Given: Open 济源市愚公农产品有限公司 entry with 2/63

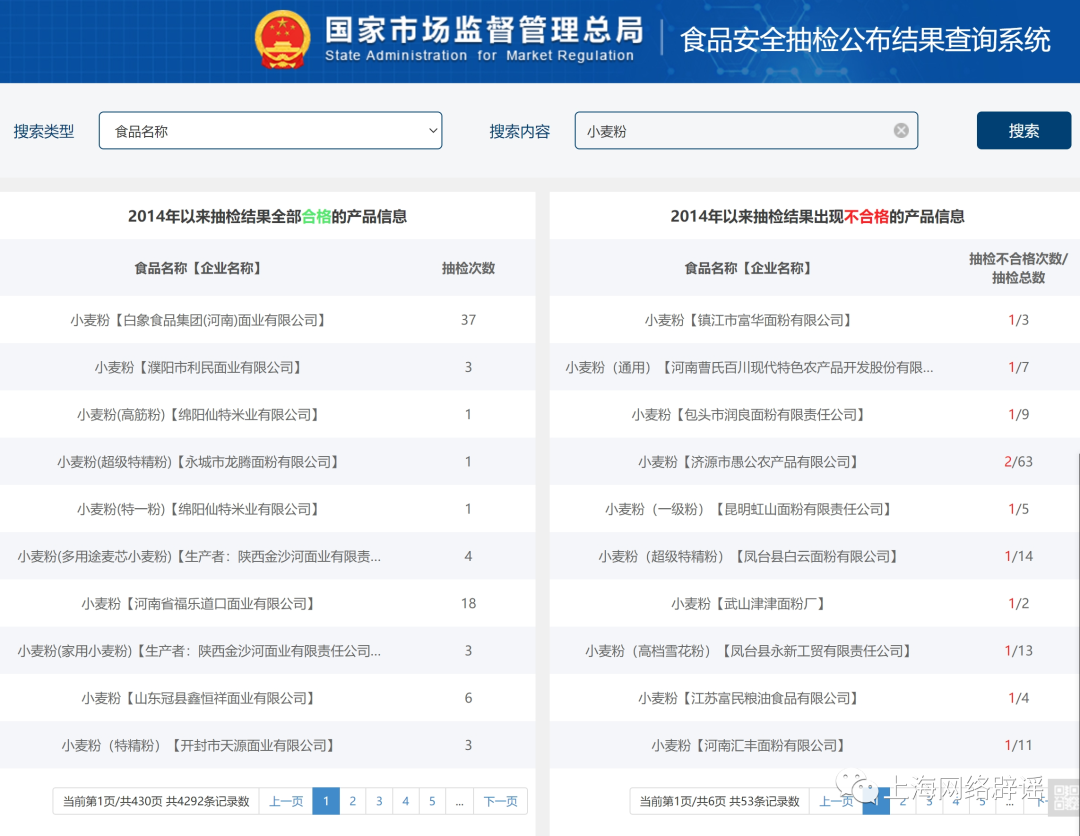Looking at the screenshot, I should click(x=748, y=462).
